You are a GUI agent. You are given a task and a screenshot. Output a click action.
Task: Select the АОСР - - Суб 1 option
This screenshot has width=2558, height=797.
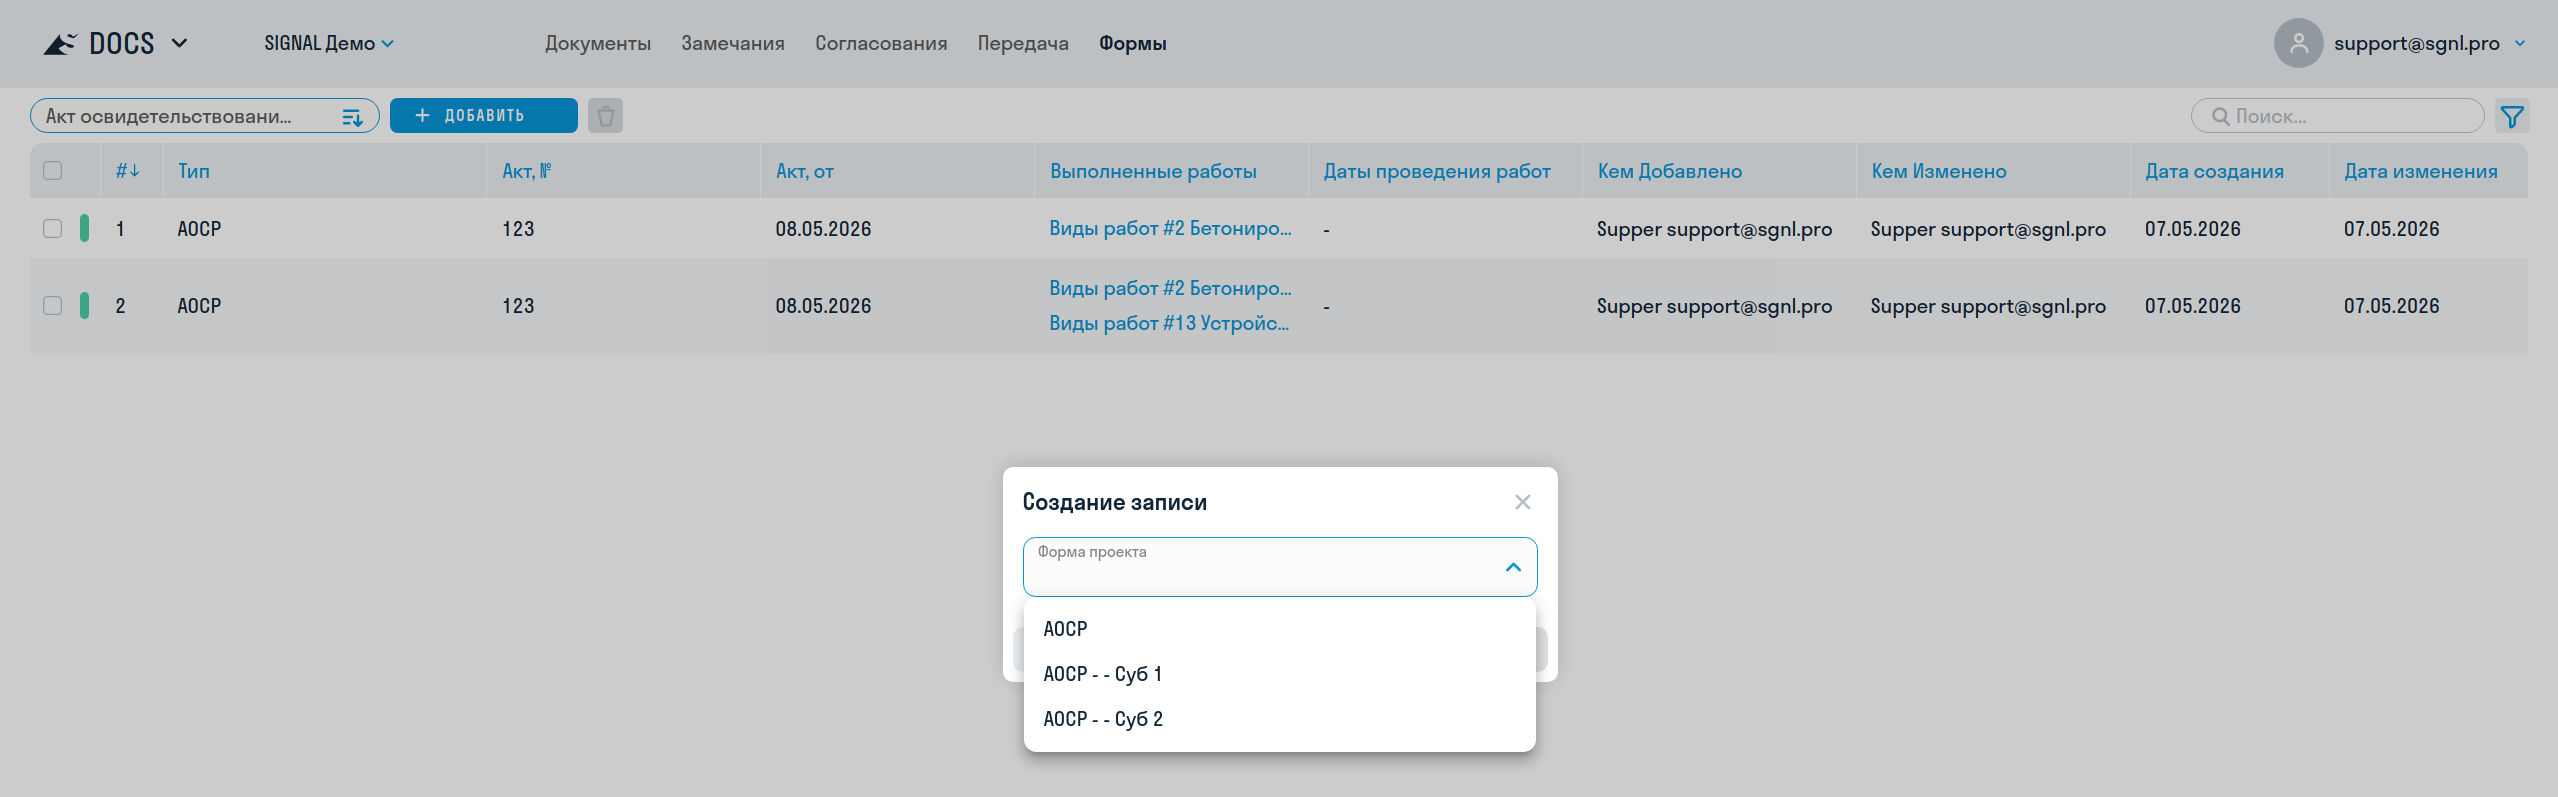1279,674
